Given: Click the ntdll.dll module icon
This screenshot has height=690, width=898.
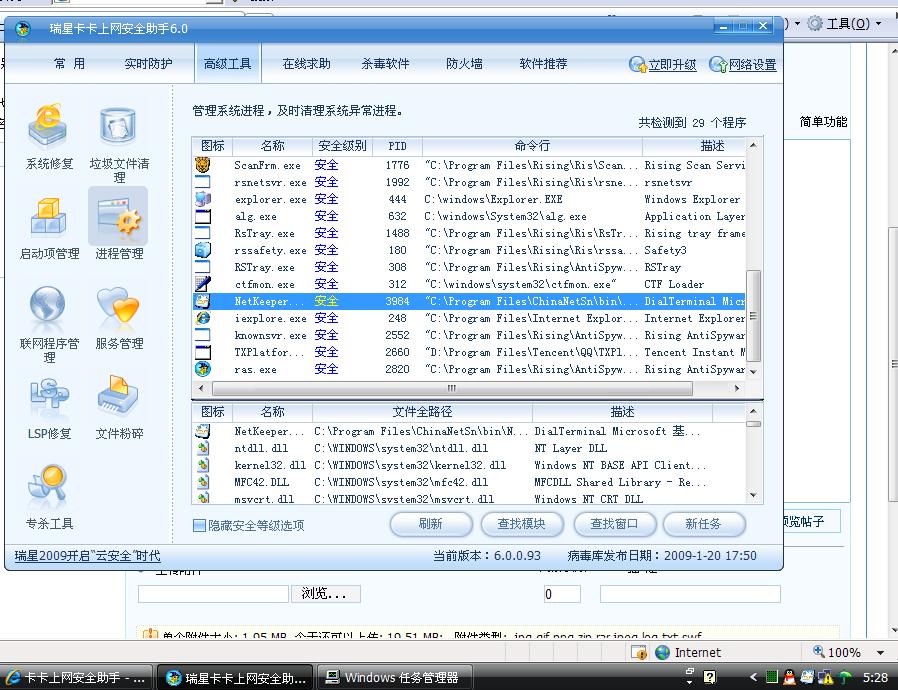Looking at the screenshot, I should click(203, 448).
